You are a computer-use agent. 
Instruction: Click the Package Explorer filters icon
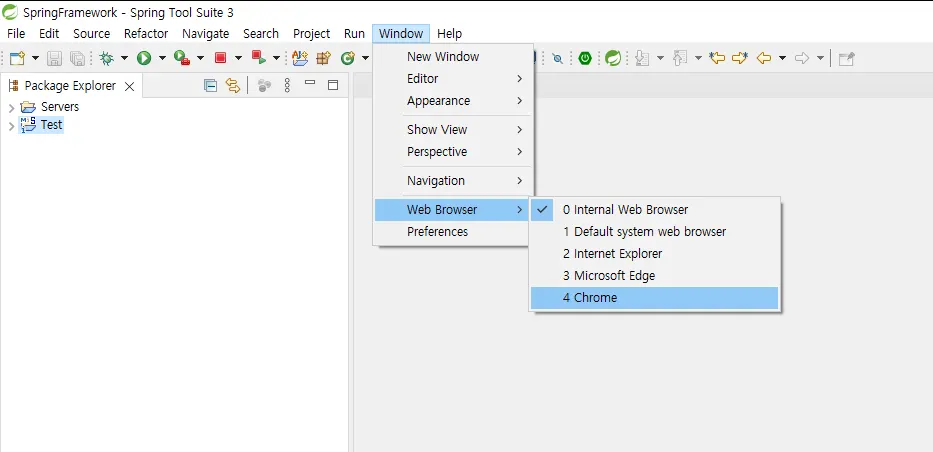(265, 86)
